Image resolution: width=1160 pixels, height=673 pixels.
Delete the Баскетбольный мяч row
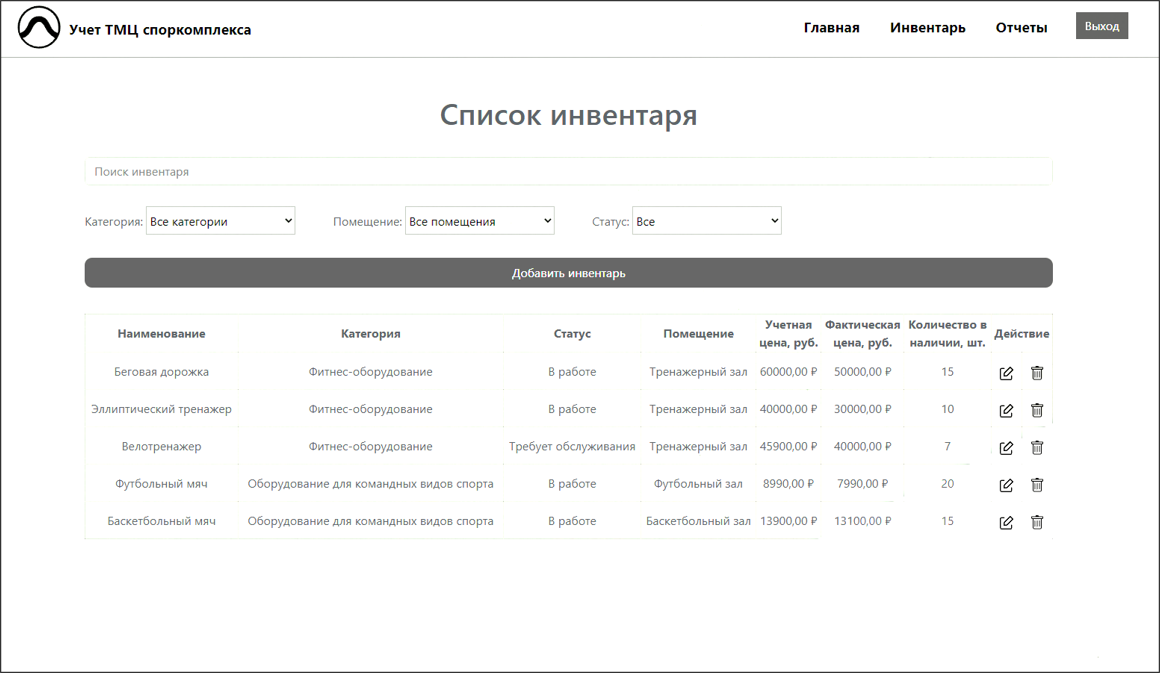click(1037, 522)
